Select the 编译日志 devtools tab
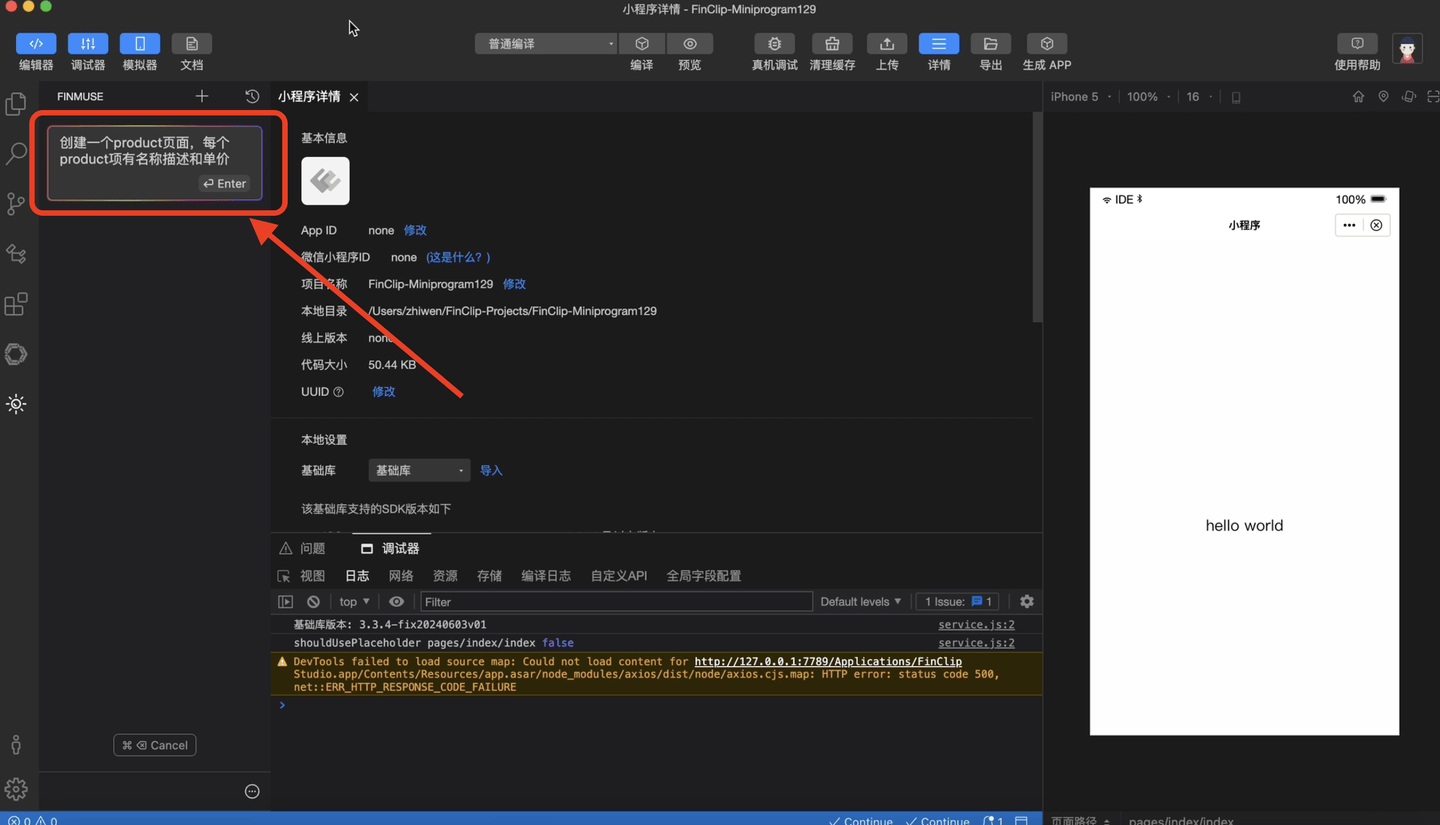 [546, 576]
